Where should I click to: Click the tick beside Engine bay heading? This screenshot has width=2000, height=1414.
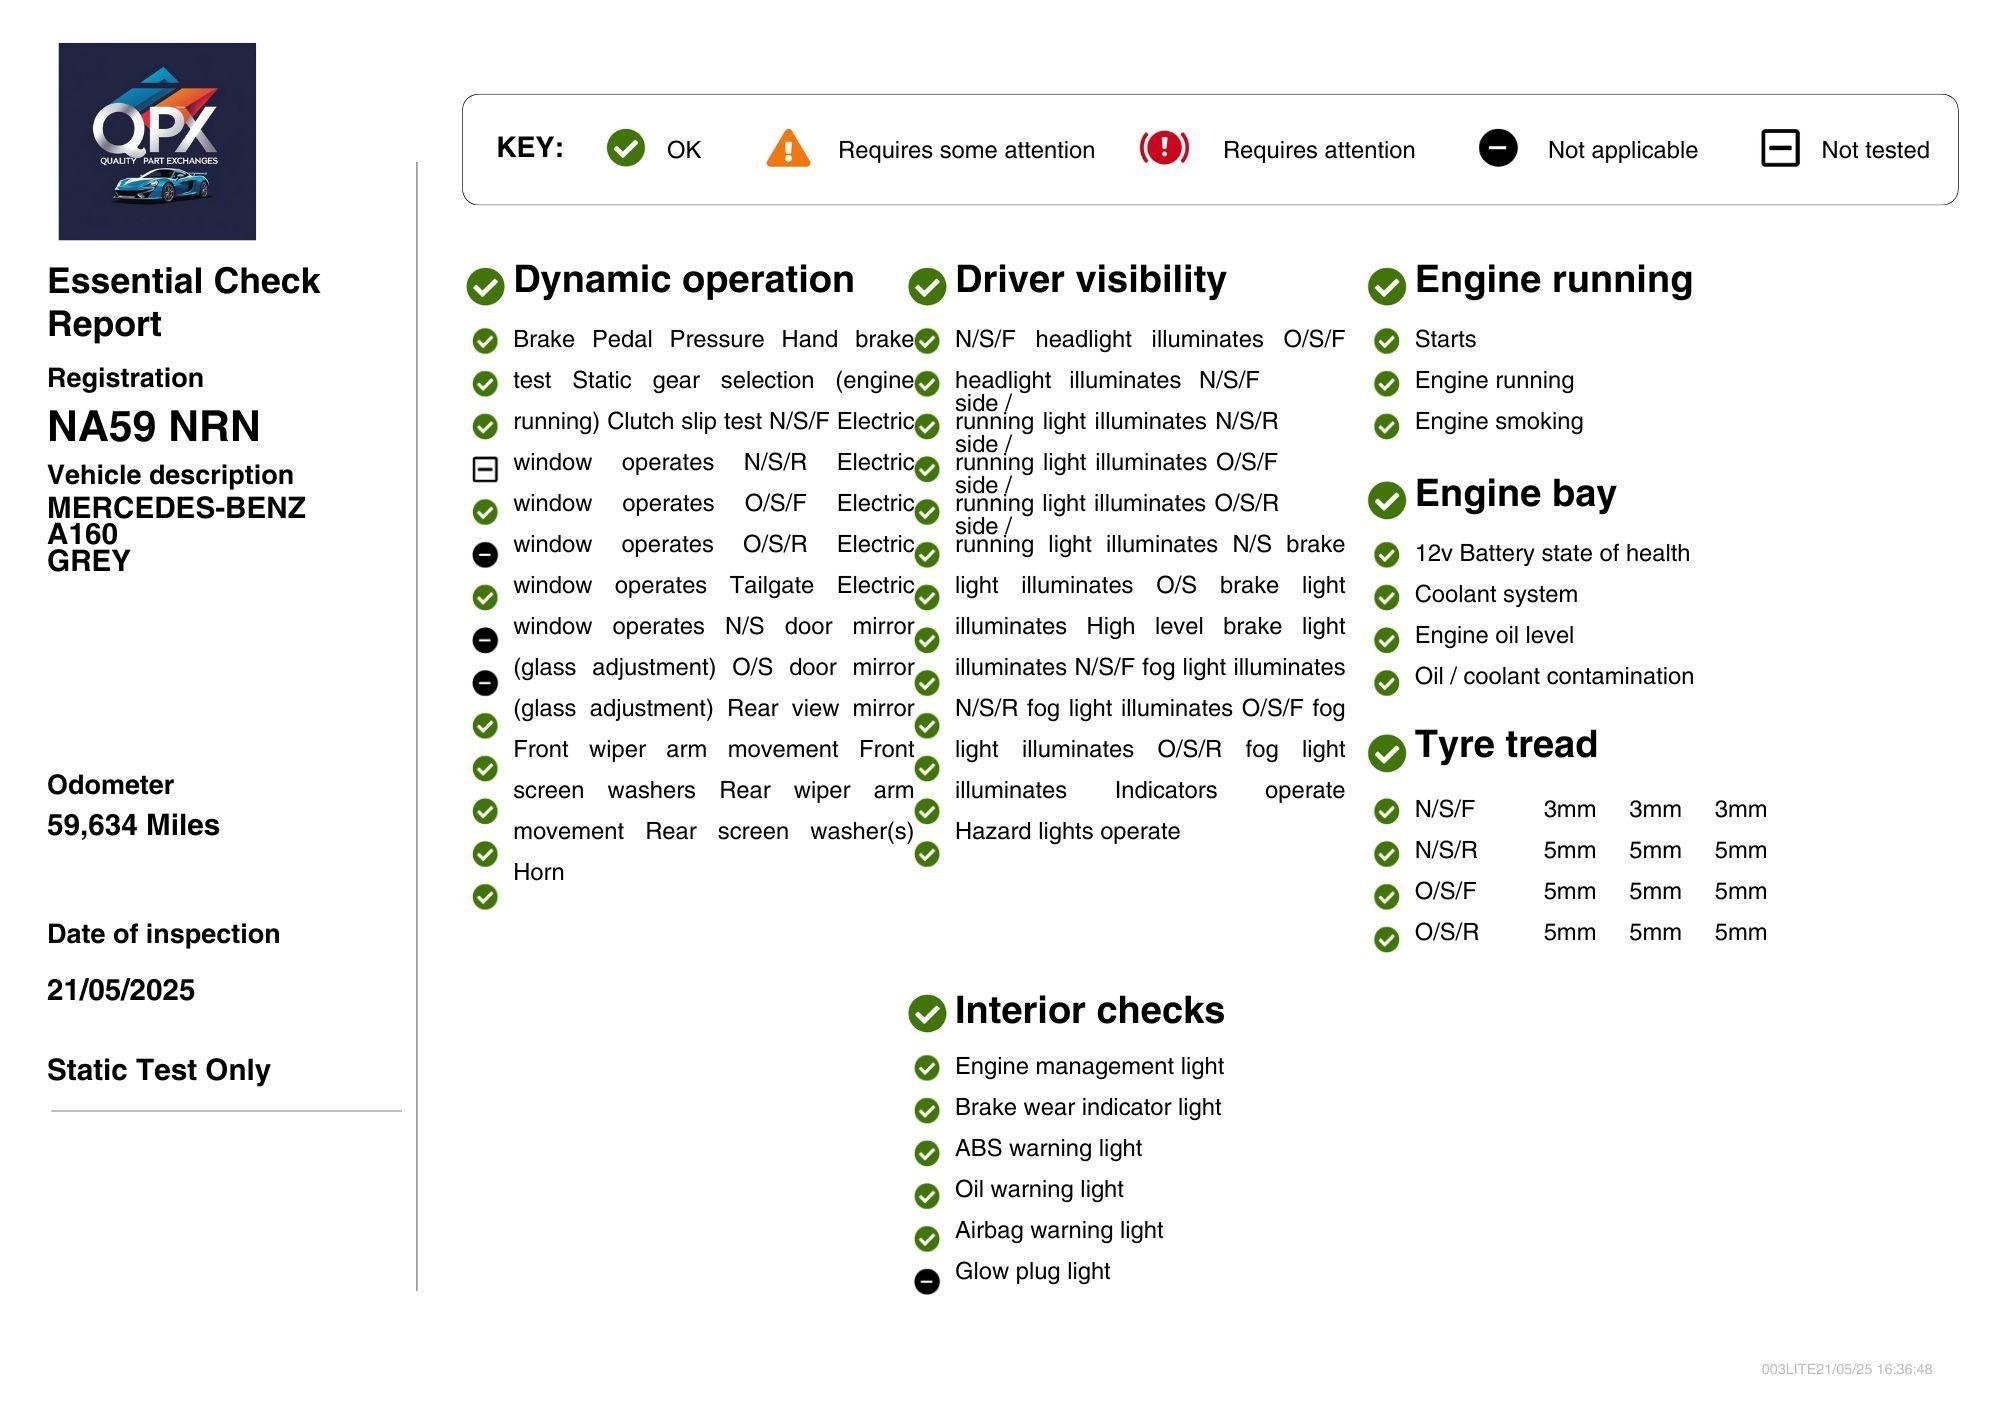pos(1387,500)
